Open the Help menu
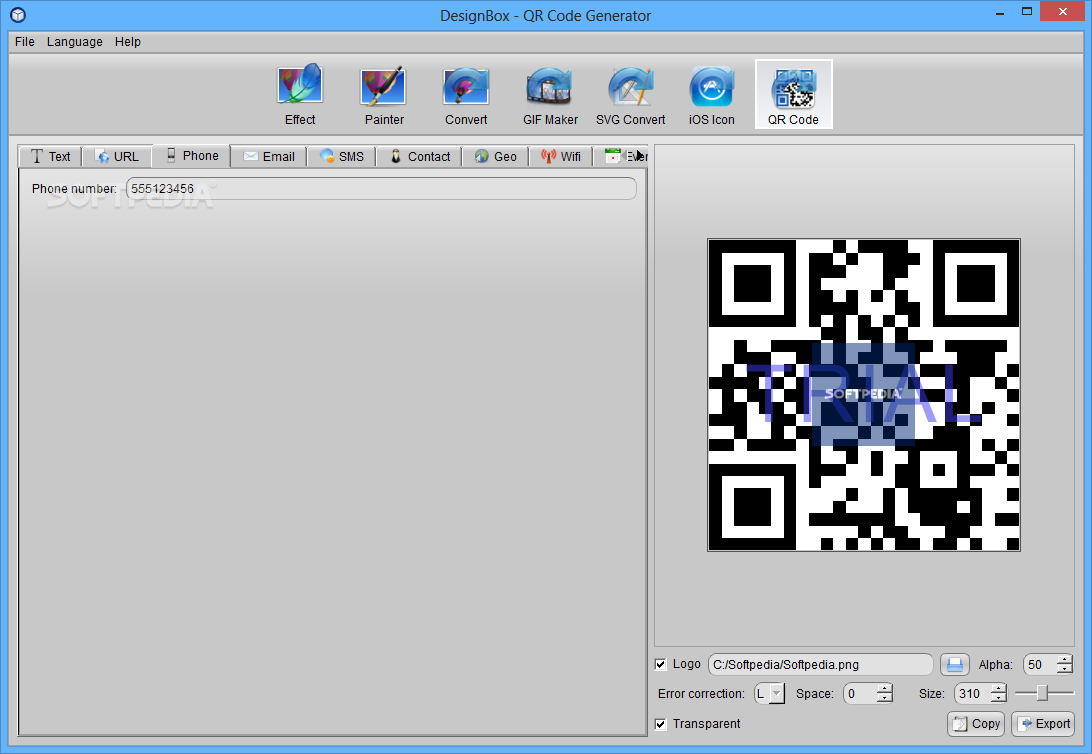This screenshot has width=1092, height=754. click(x=127, y=42)
